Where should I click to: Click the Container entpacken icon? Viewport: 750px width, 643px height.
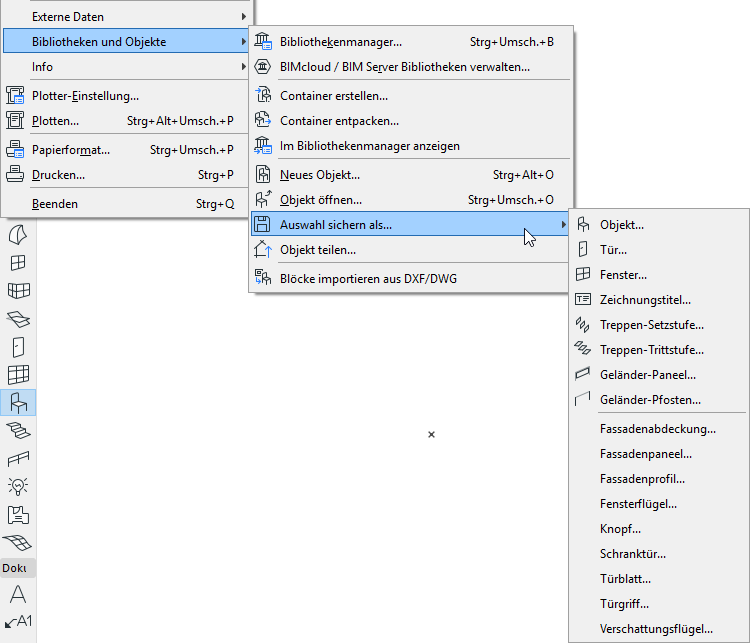[x=263, y=120]
